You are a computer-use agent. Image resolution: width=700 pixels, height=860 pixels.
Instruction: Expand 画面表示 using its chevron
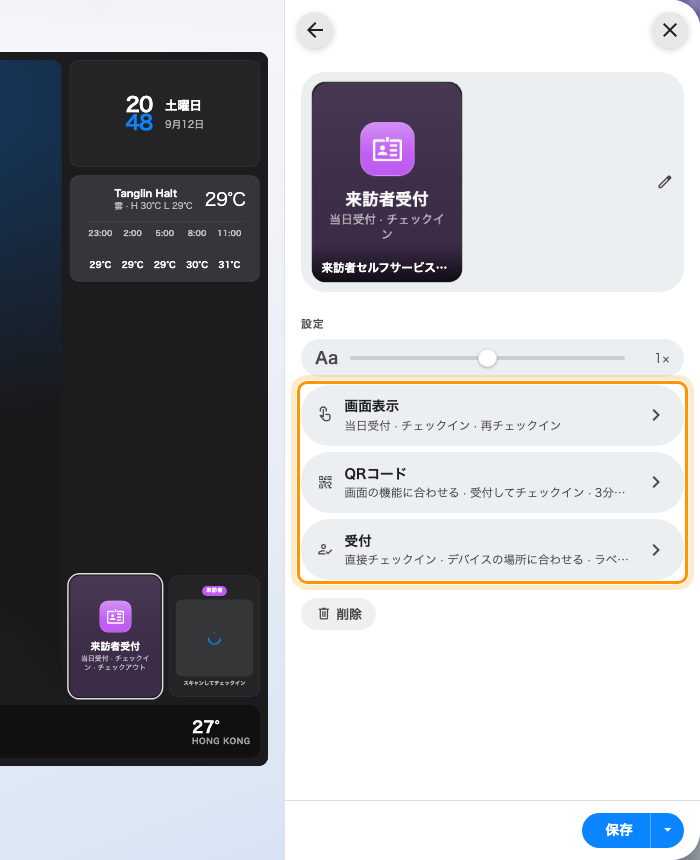(x=656, y=415)
